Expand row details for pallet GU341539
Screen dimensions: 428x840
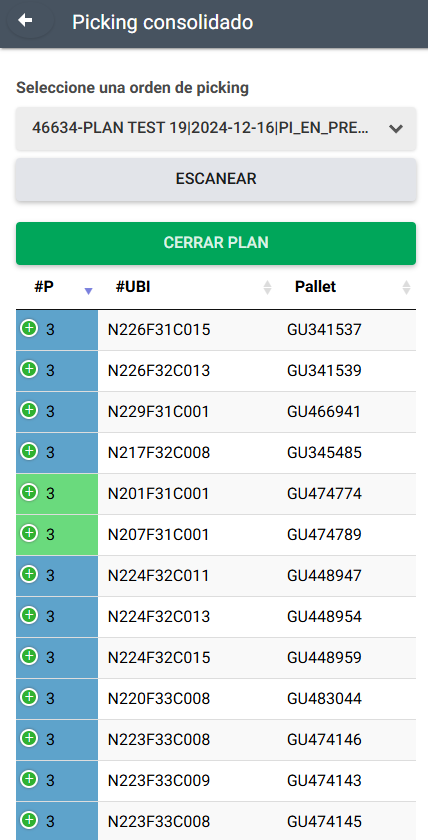29,369
